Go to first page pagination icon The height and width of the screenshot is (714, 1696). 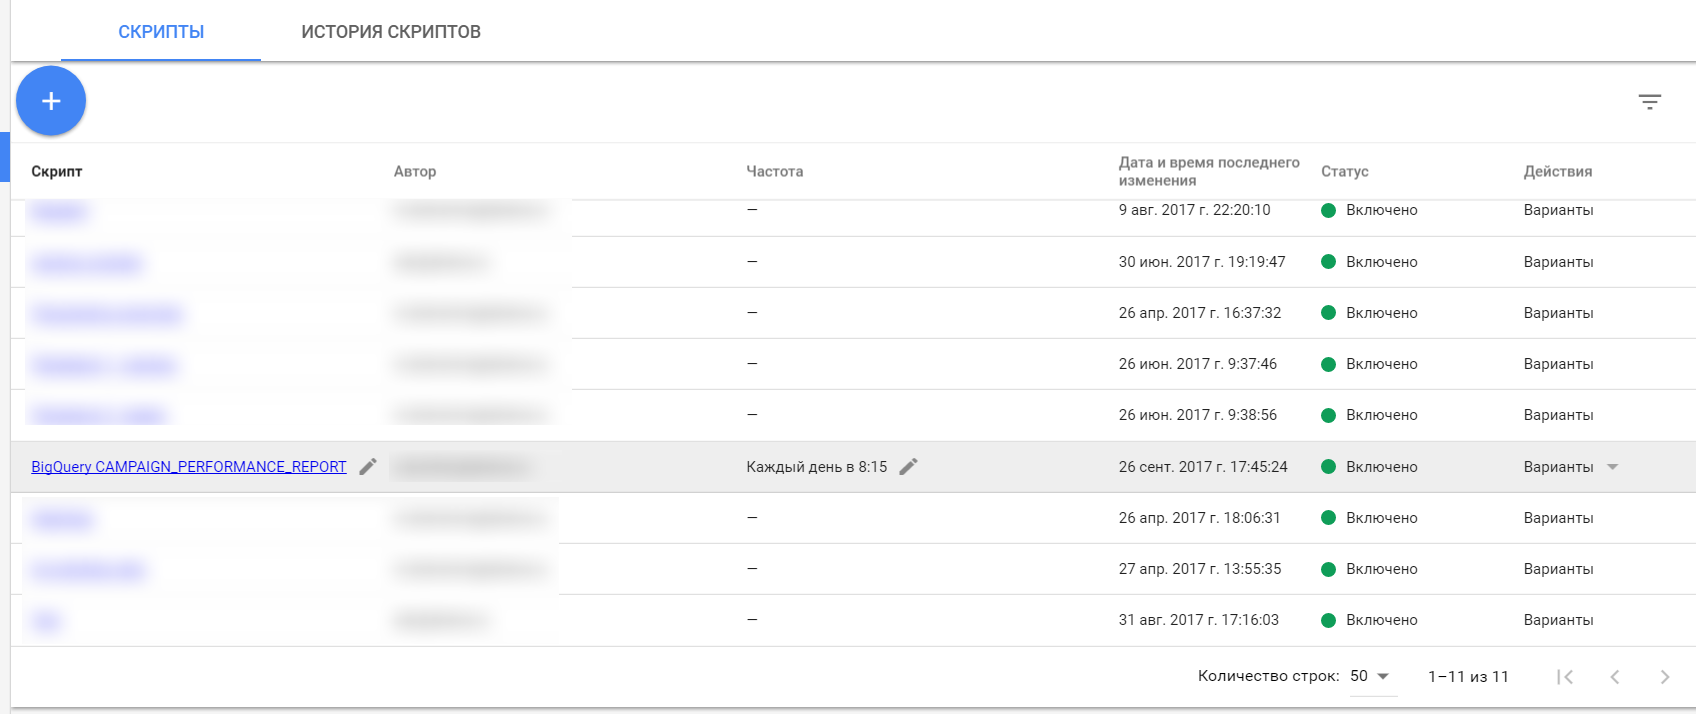(1565, 677)
